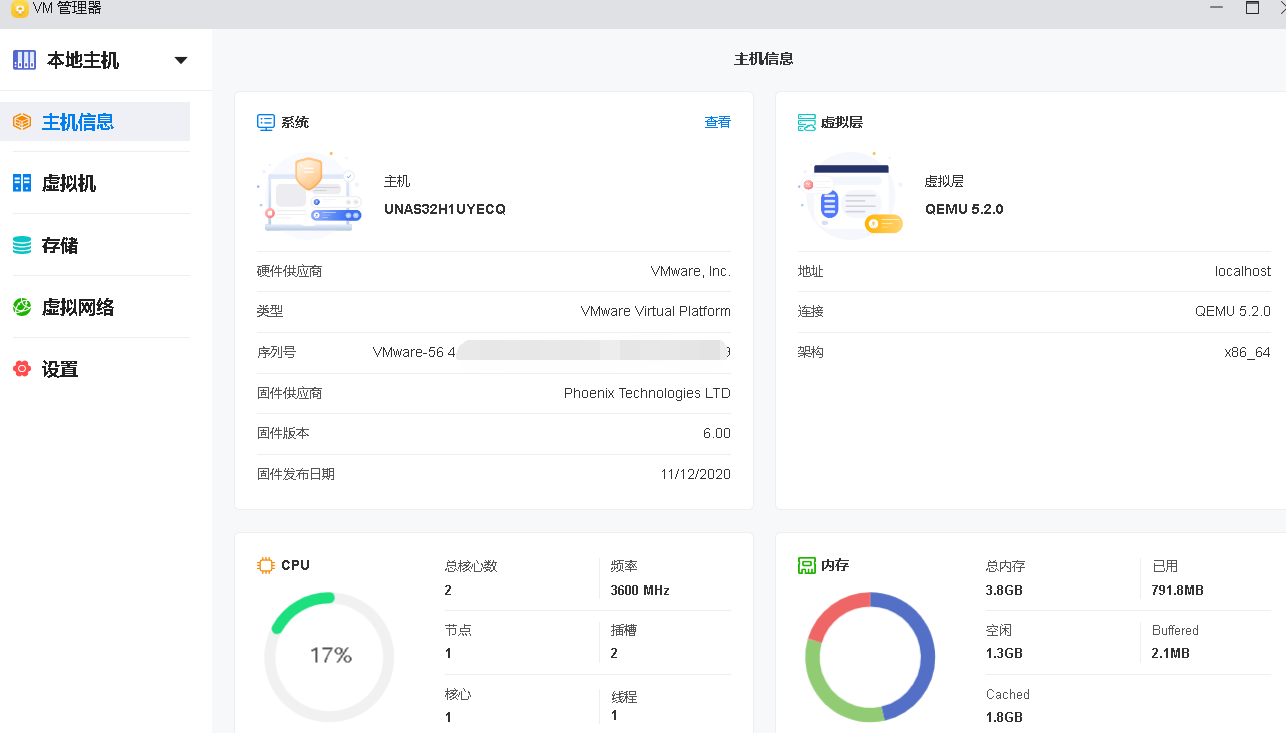The width and height of the screenshot is (1286, 733).
Task: Click the green 虚拟网络 globe icon
Action: coord(22,307)
